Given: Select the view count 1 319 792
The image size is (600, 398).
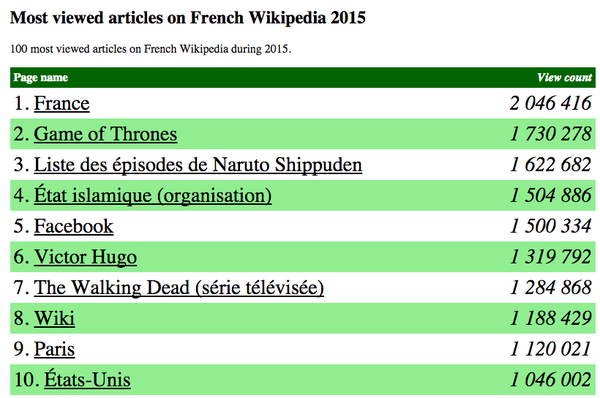Looking at the screenshot, I should click(x=551, y=257).
